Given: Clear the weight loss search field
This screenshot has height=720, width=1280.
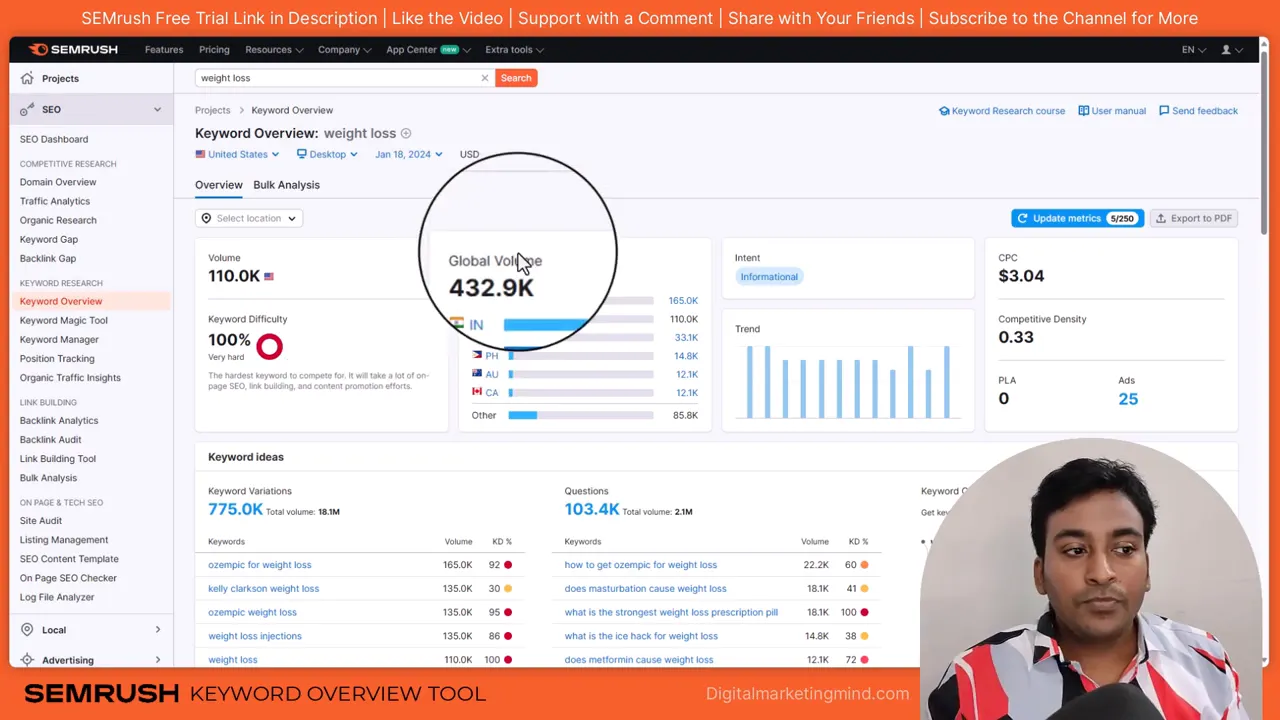Looking at the screenshot, I should 485,77.
